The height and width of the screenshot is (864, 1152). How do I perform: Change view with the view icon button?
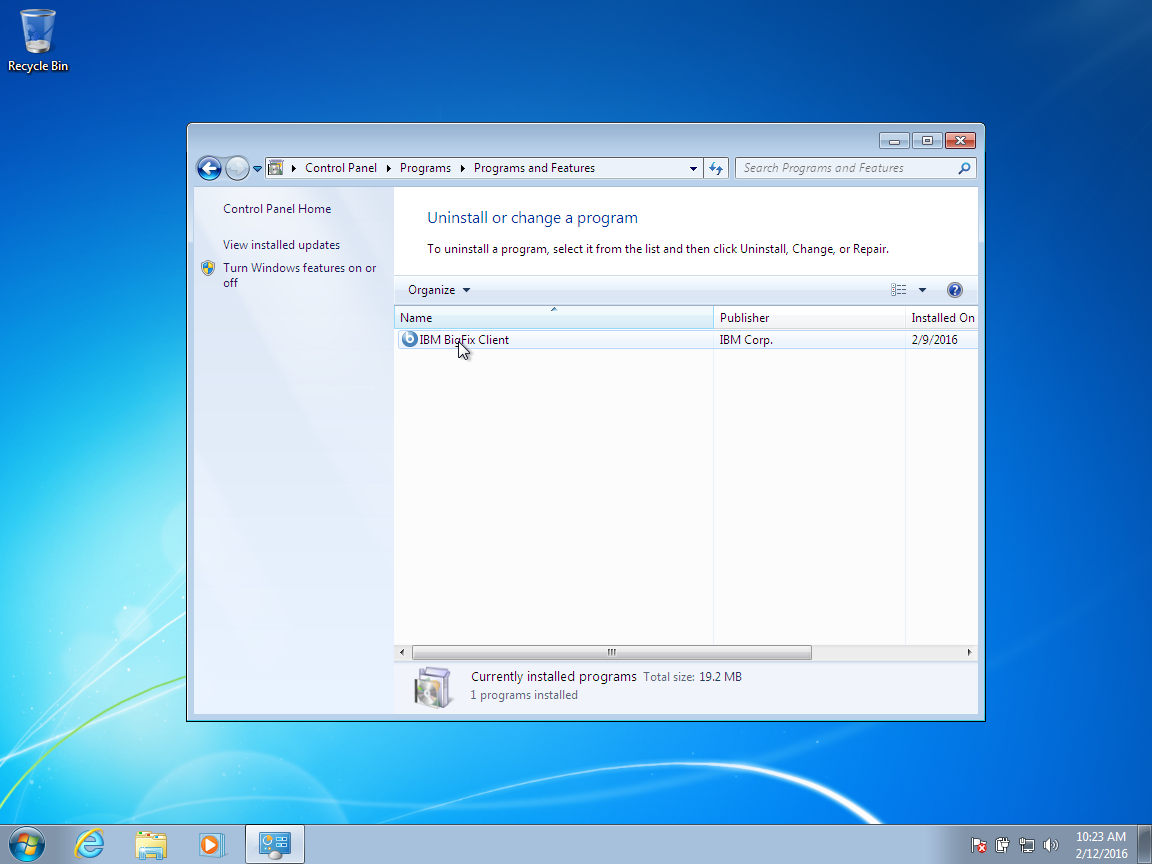pos(899,290)
